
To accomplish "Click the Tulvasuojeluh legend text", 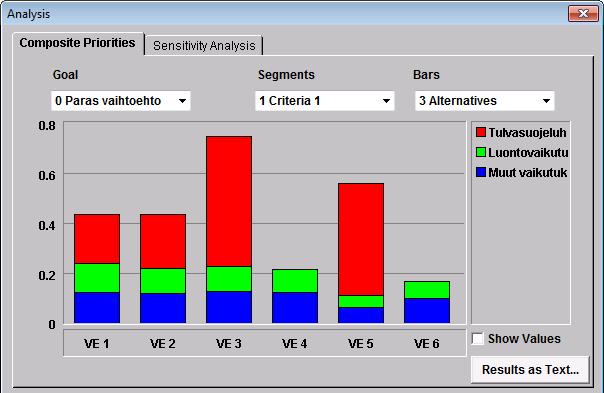I will click(527, 133).
